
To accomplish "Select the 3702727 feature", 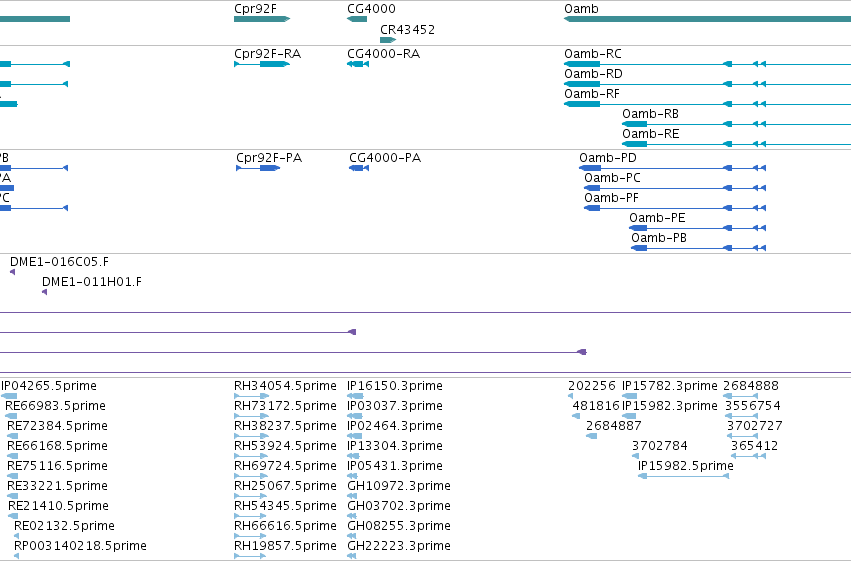I will click(x=742, y=436).
